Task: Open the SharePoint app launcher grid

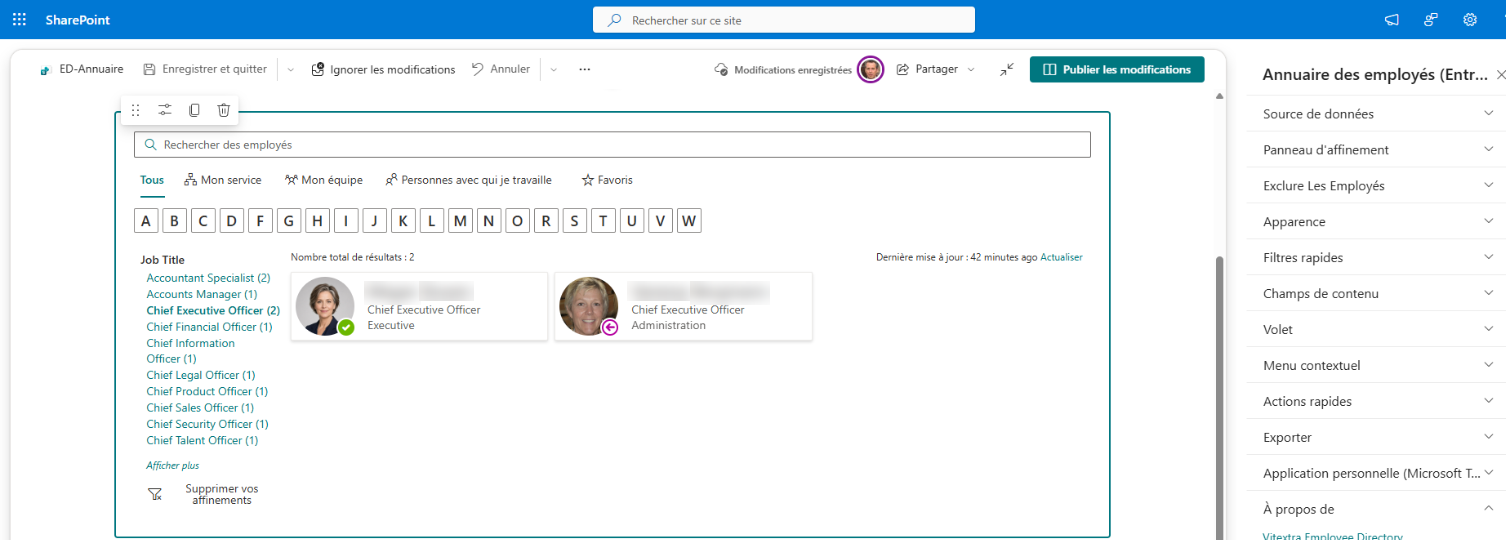Action: pos(19,19)
